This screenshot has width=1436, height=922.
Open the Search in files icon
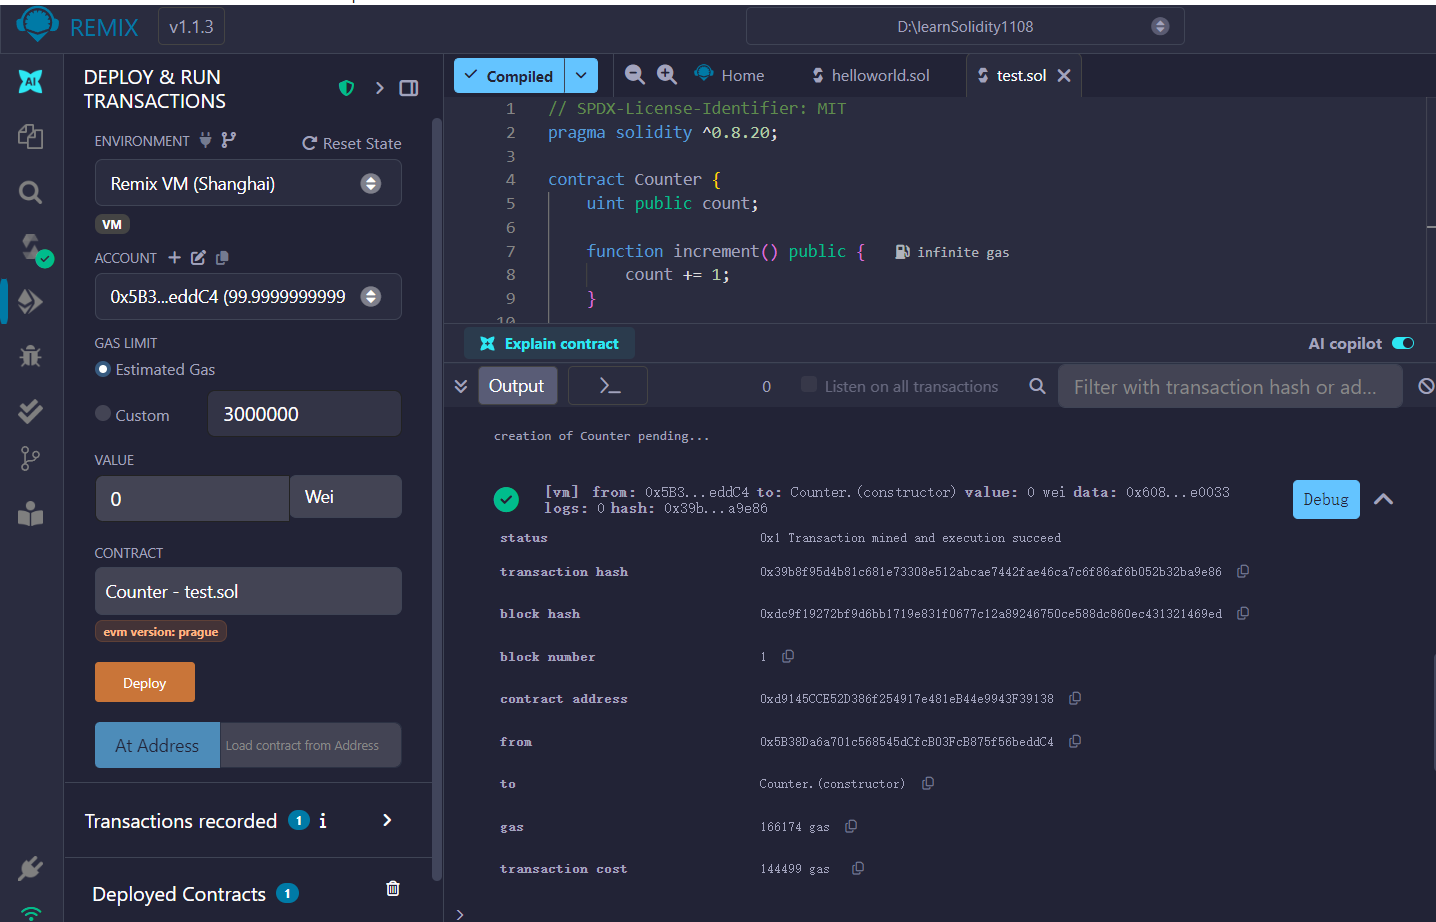30,192
